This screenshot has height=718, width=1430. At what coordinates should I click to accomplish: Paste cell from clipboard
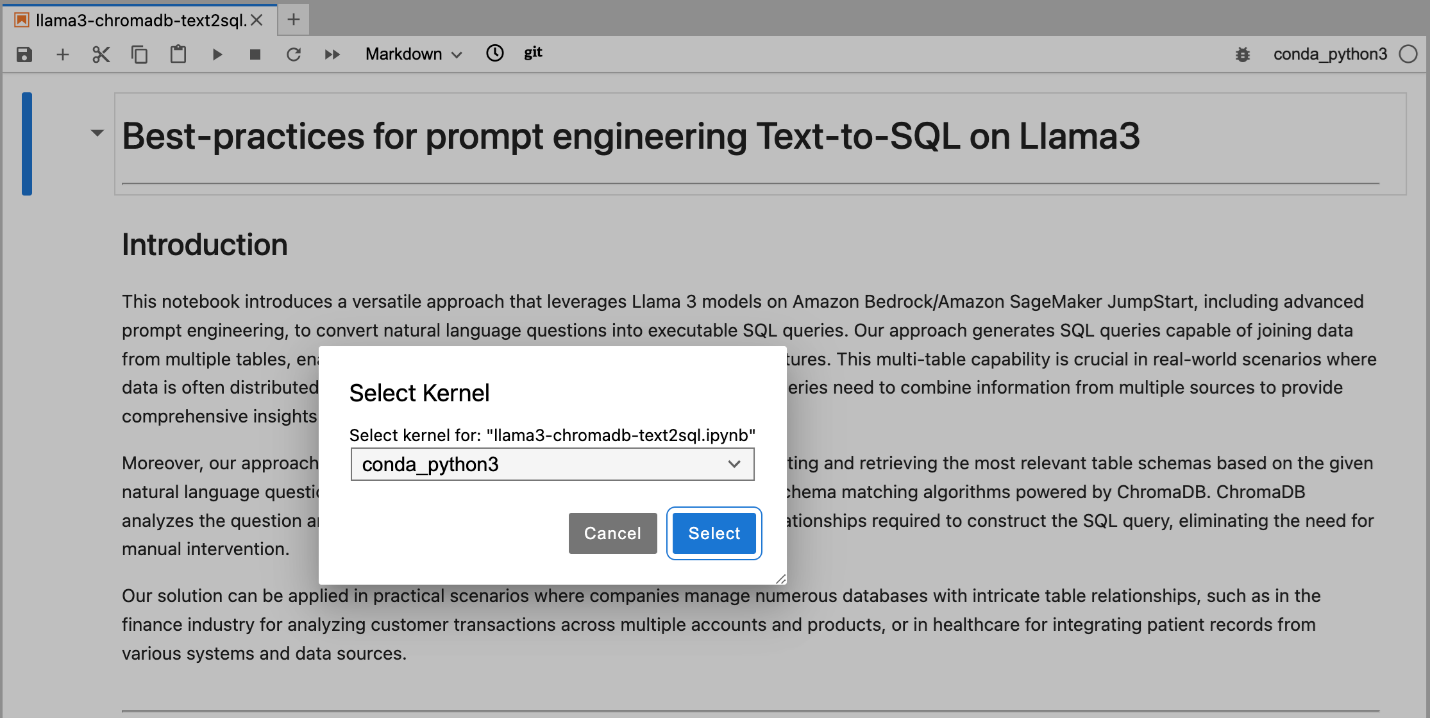[x=178, y=55]
